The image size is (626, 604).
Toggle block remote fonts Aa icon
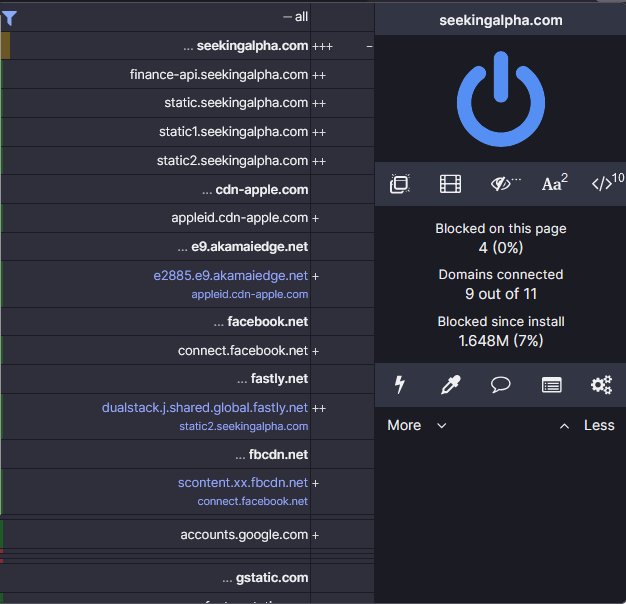pos(555,183)
